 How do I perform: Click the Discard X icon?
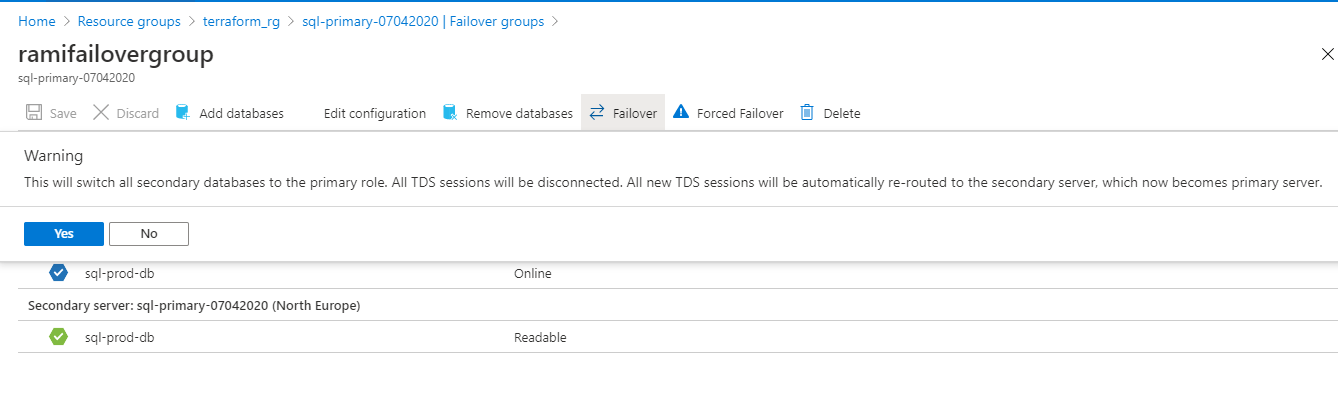pyautogui.click(x=101, y=113)
